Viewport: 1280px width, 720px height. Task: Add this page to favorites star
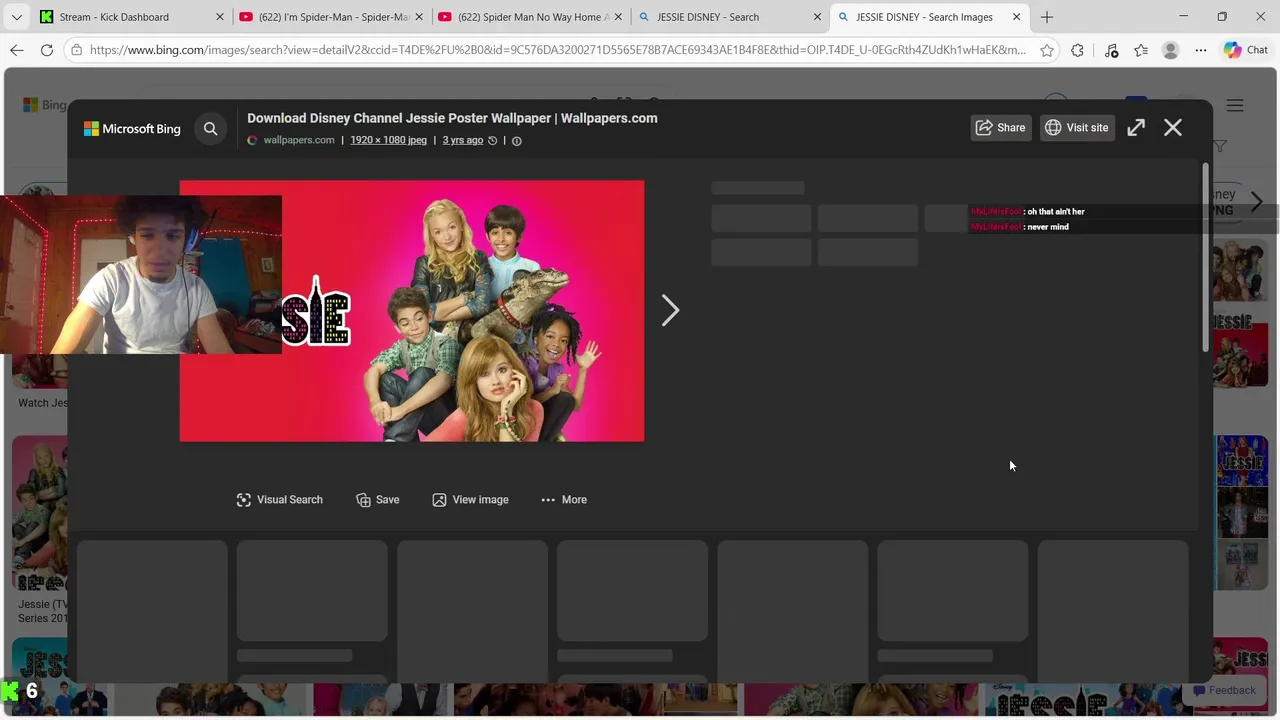coord(1047,50)
